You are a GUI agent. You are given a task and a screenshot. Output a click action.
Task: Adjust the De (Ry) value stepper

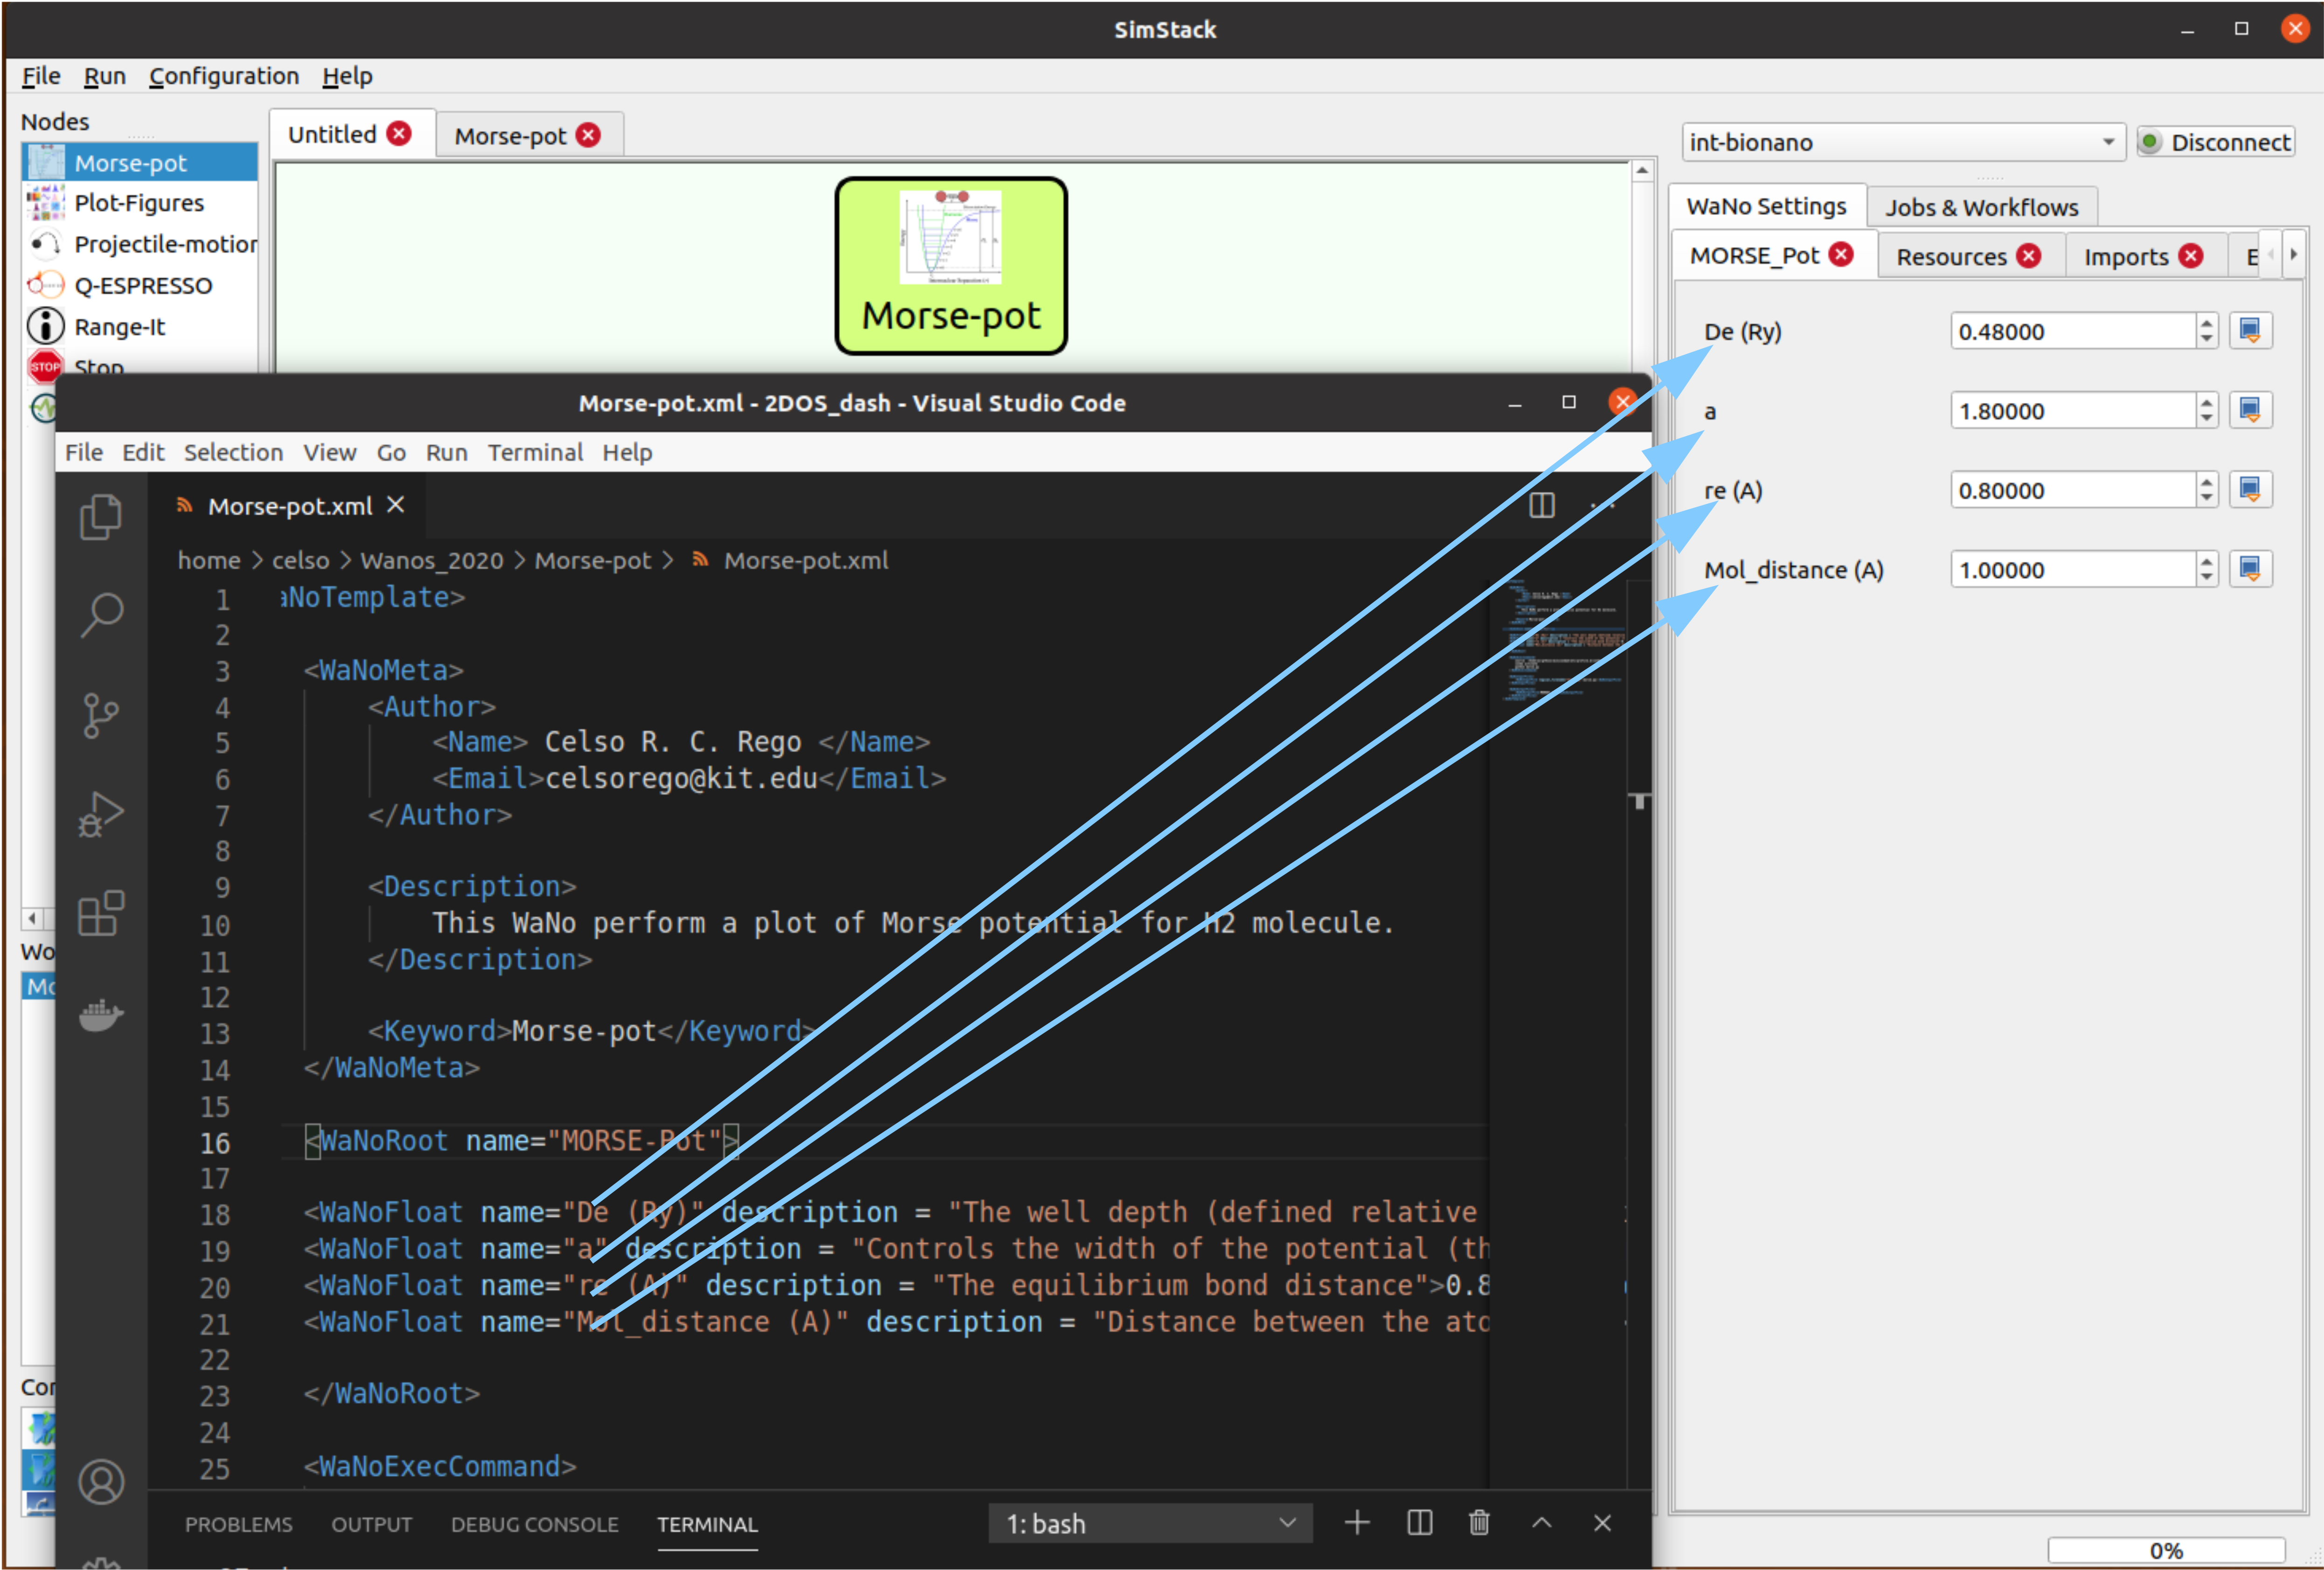point(2207,331)
